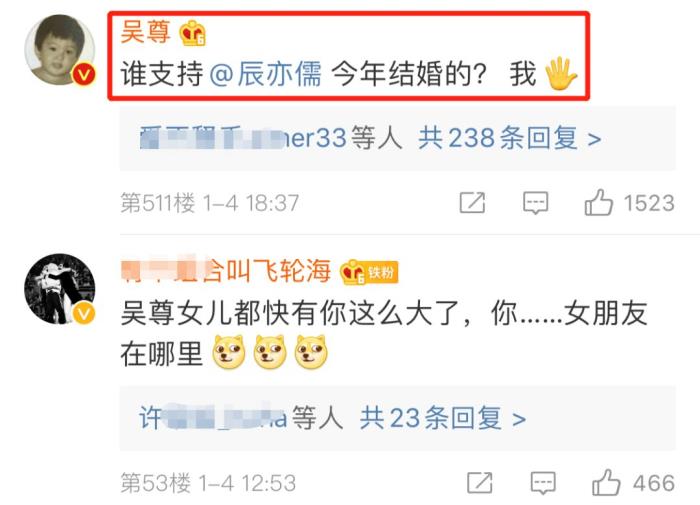Screen dimensions: 700x505
Task: Like the comment with 466 likes
Action: (x=606, y=483)
